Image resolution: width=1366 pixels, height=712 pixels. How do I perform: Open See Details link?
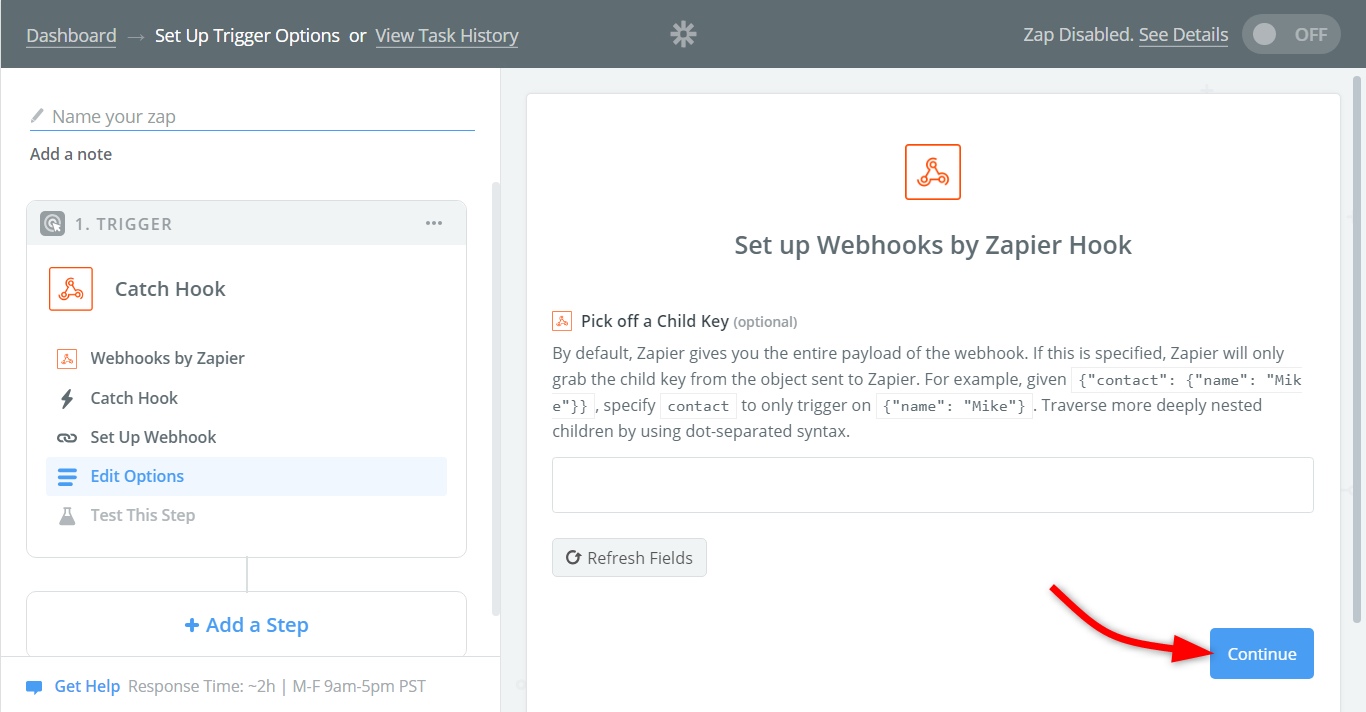(x=1183, y=34)
